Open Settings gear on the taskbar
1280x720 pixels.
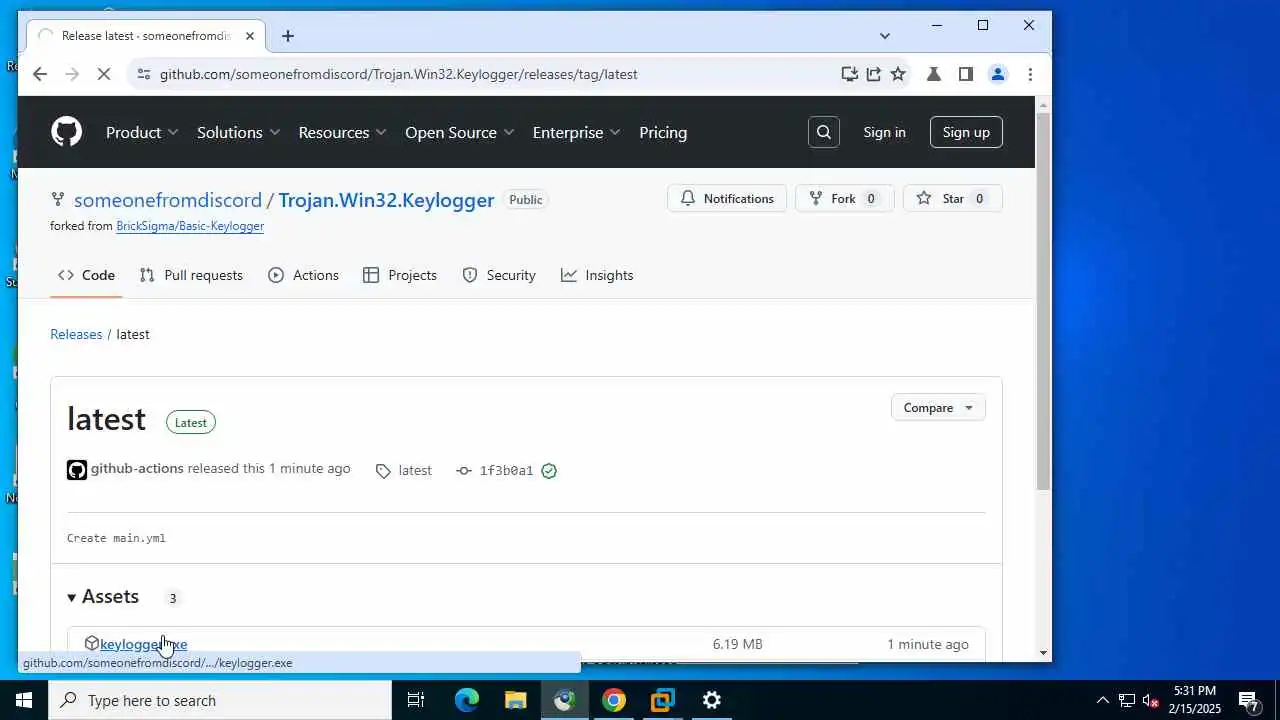(x=712, y=700)
